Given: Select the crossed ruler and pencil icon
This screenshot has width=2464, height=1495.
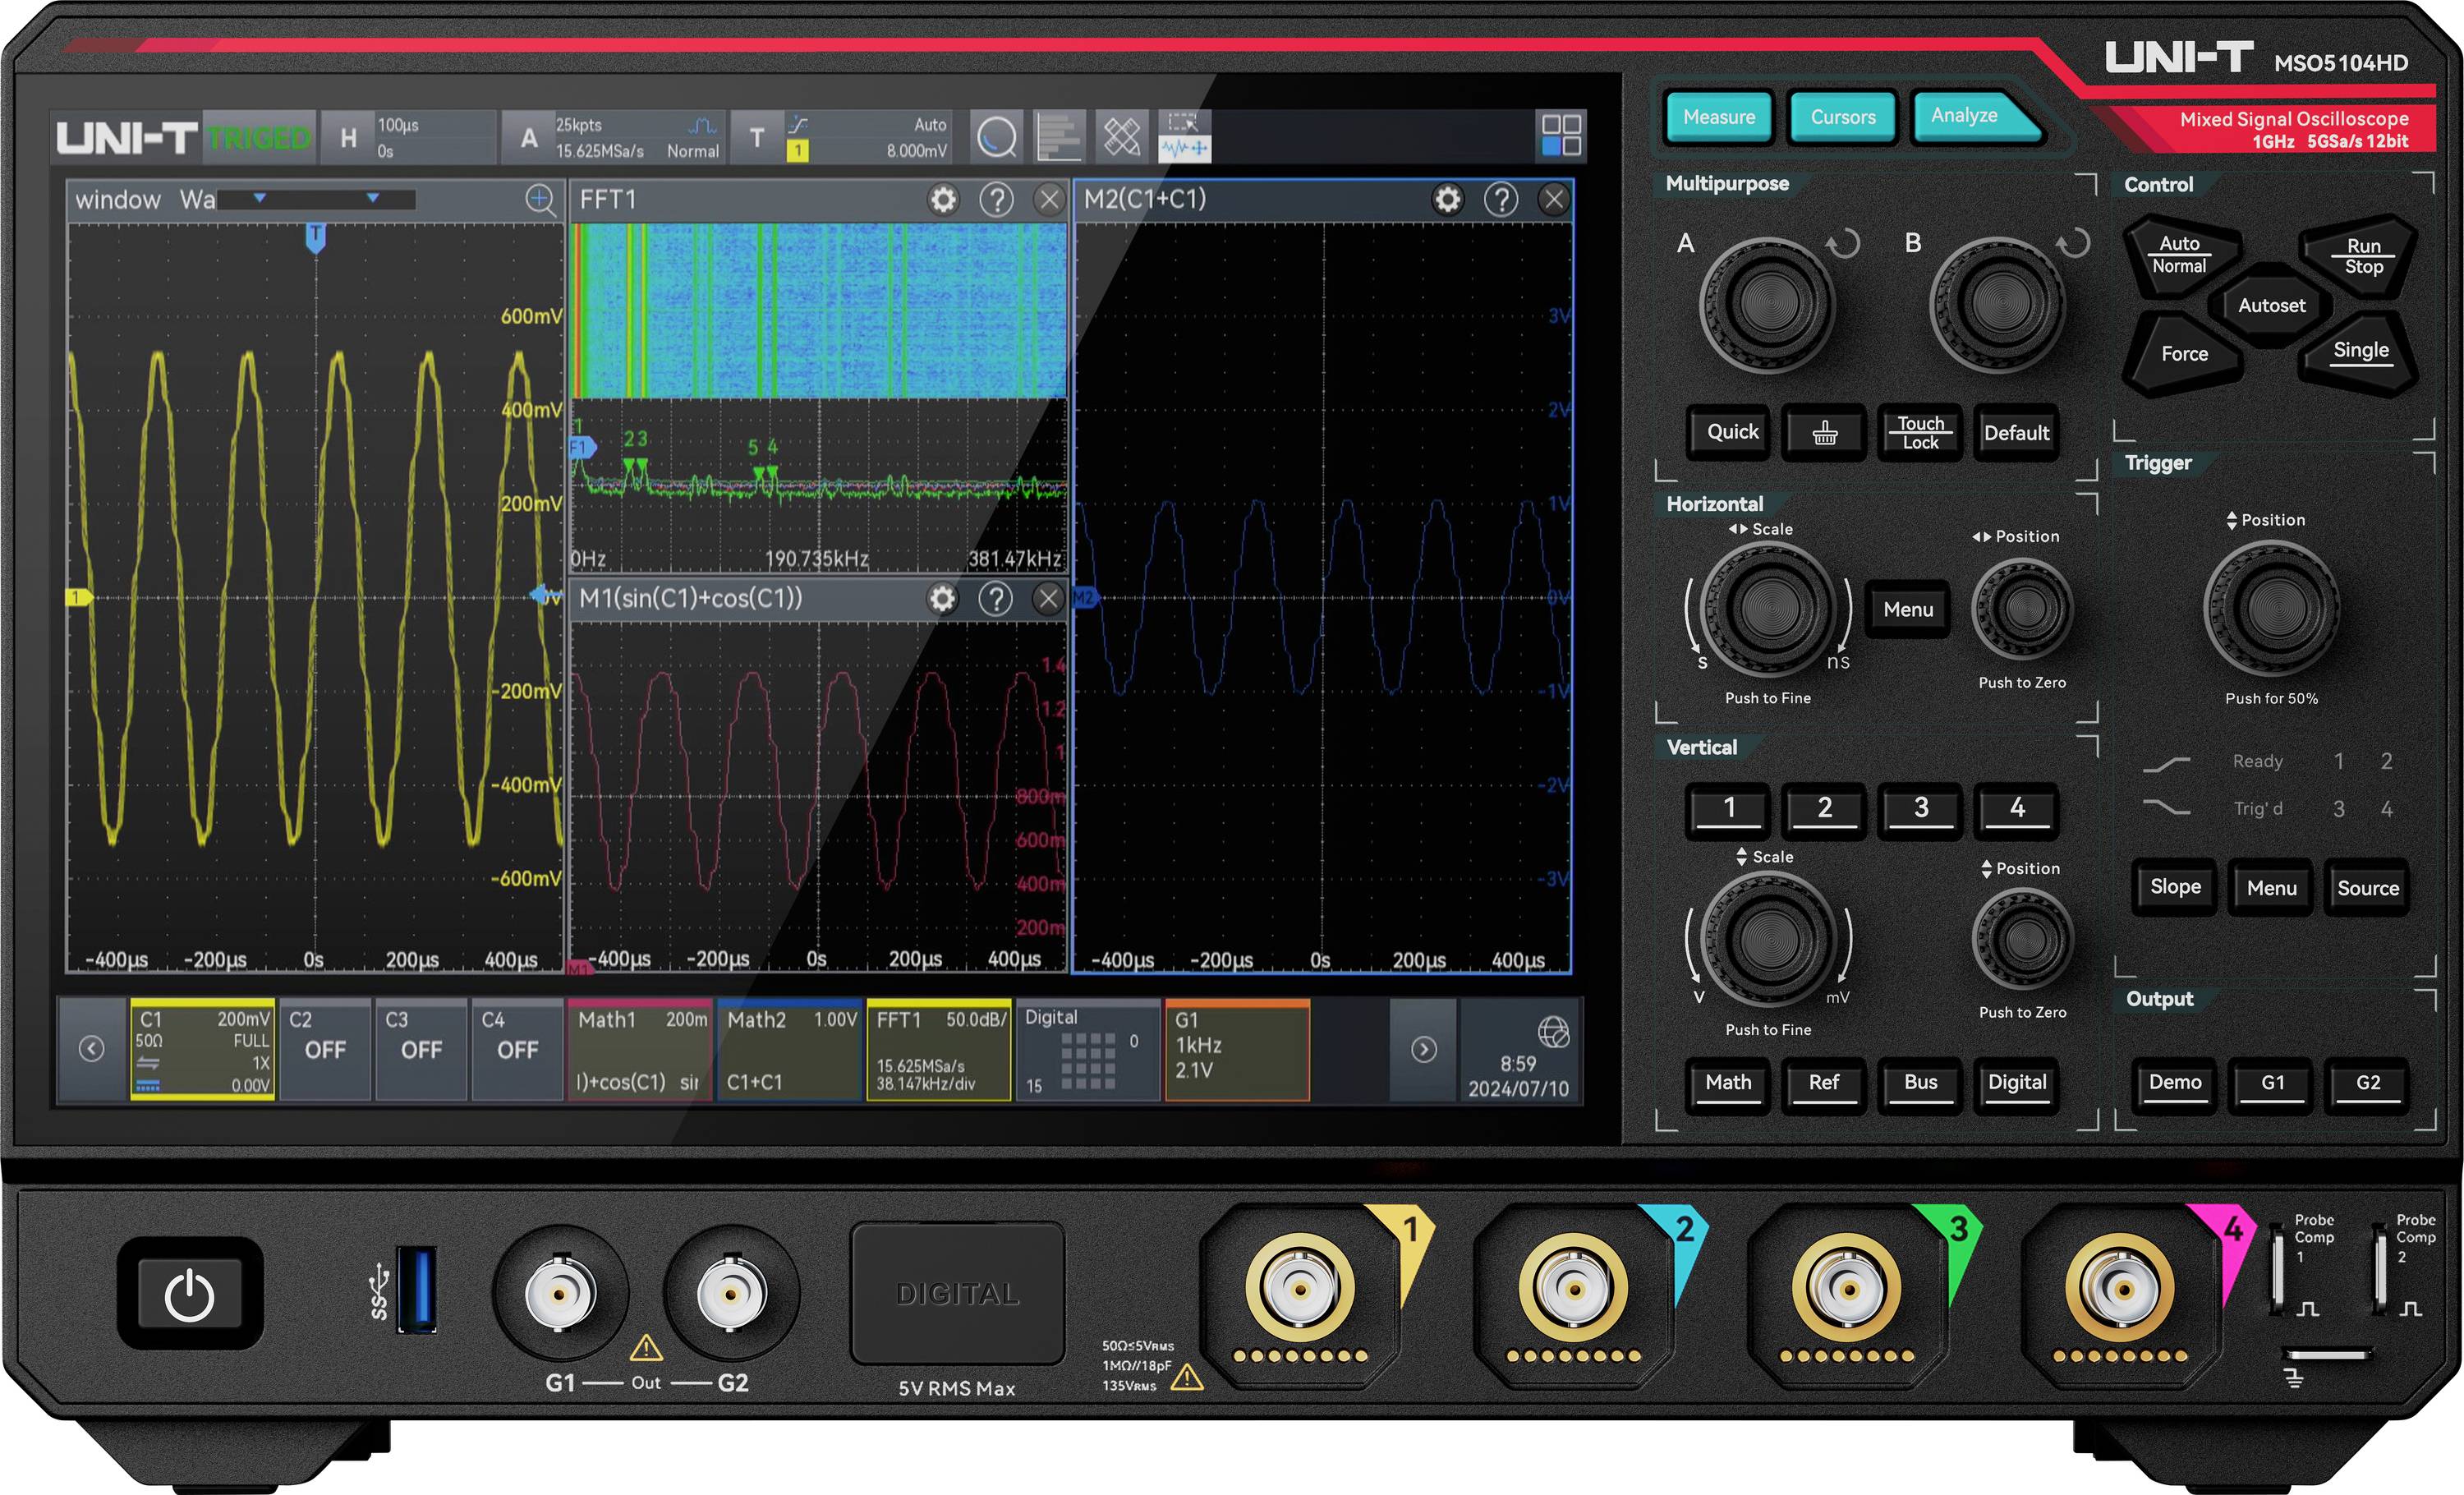Looking at the screenshot, I should coord(1121,137).
